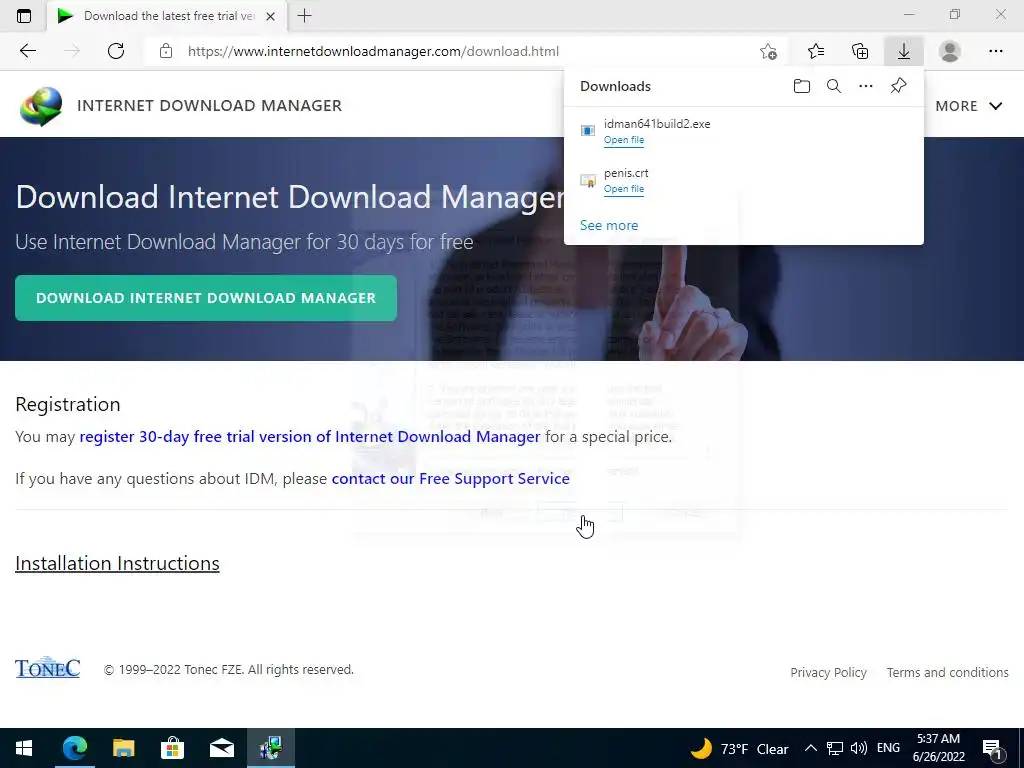Click INTERNET DOWNLOAD MANAGER site title
Screen dimensions: 1024x768
point(210,106)
